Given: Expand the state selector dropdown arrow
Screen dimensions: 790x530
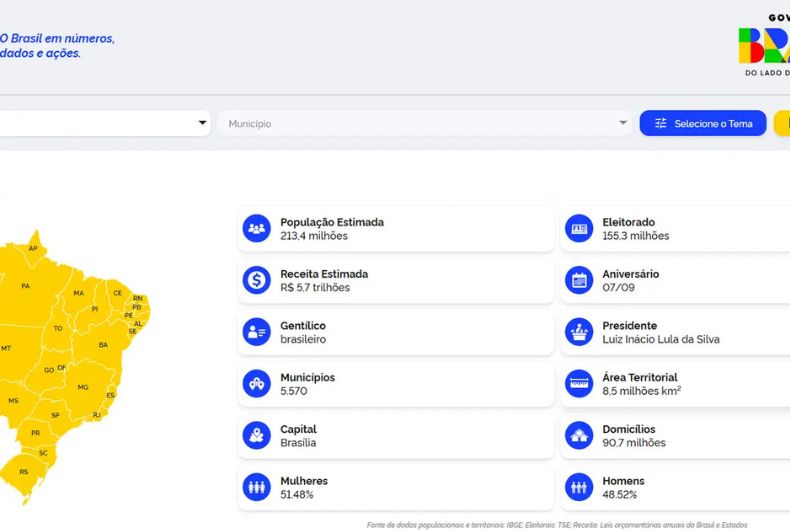Looking at the screenshot, I should (202, 124).
